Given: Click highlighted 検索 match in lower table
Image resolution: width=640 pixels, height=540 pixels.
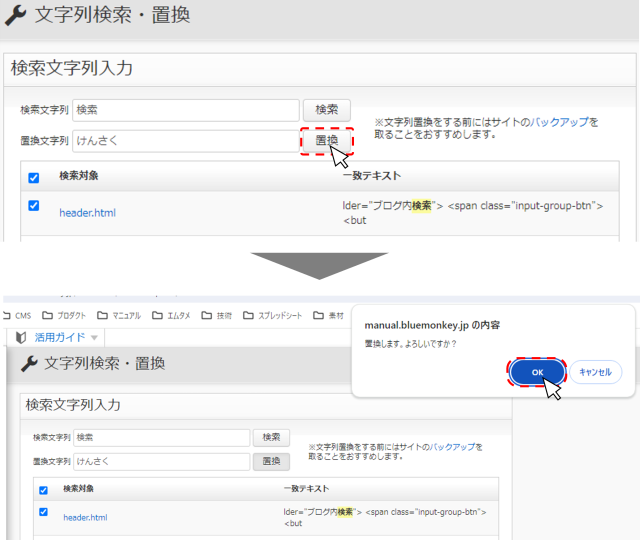Looking at the screenshot, I should tap(345, 512).
